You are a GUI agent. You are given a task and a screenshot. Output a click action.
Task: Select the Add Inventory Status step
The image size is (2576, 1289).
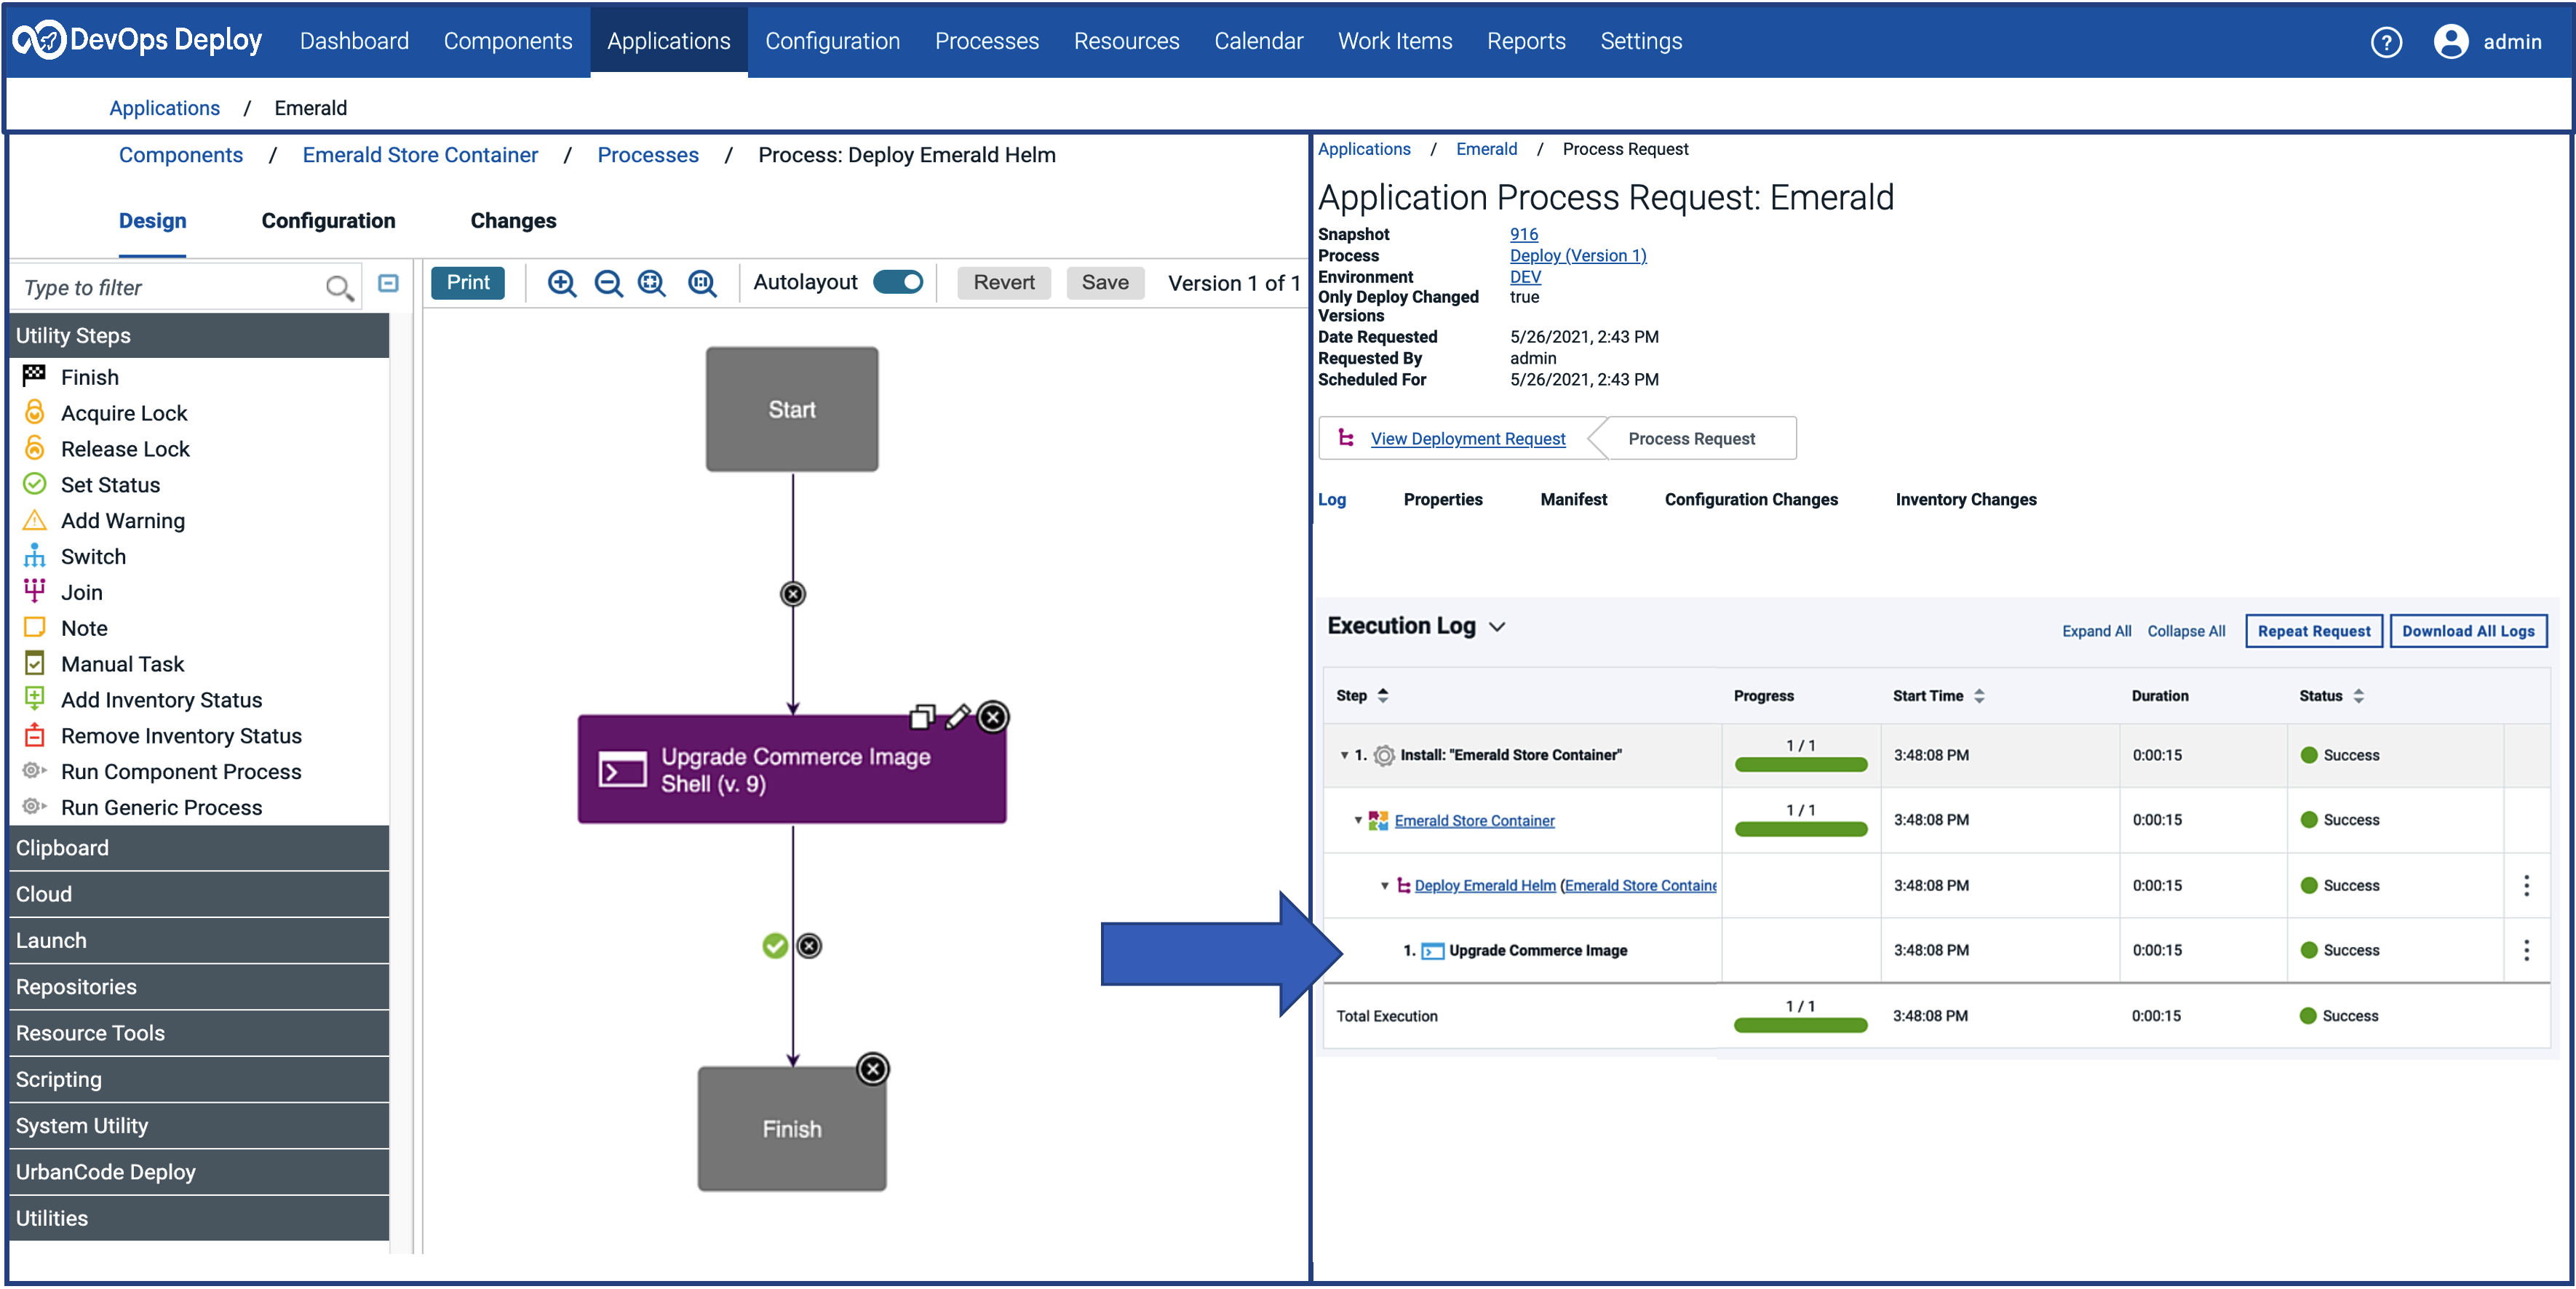[142, 700]
